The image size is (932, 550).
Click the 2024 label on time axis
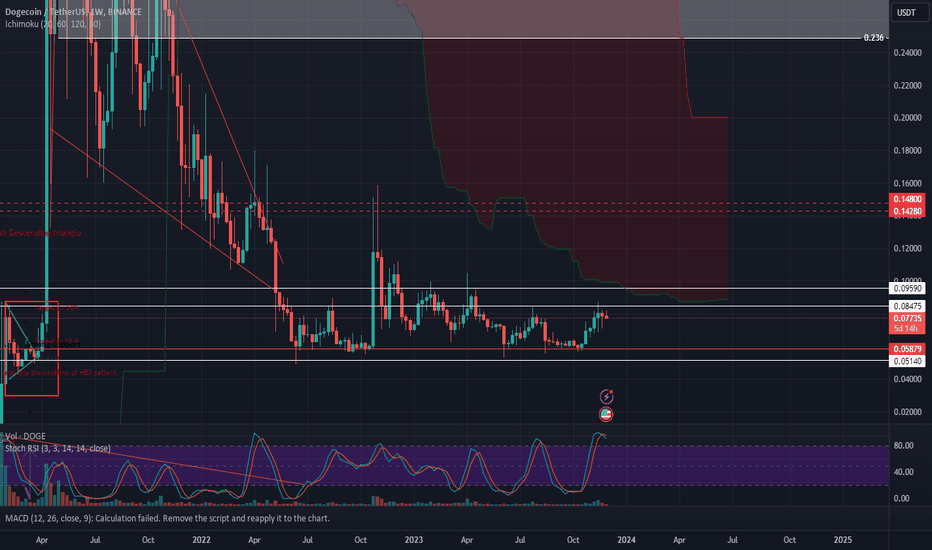click(626, 540)
